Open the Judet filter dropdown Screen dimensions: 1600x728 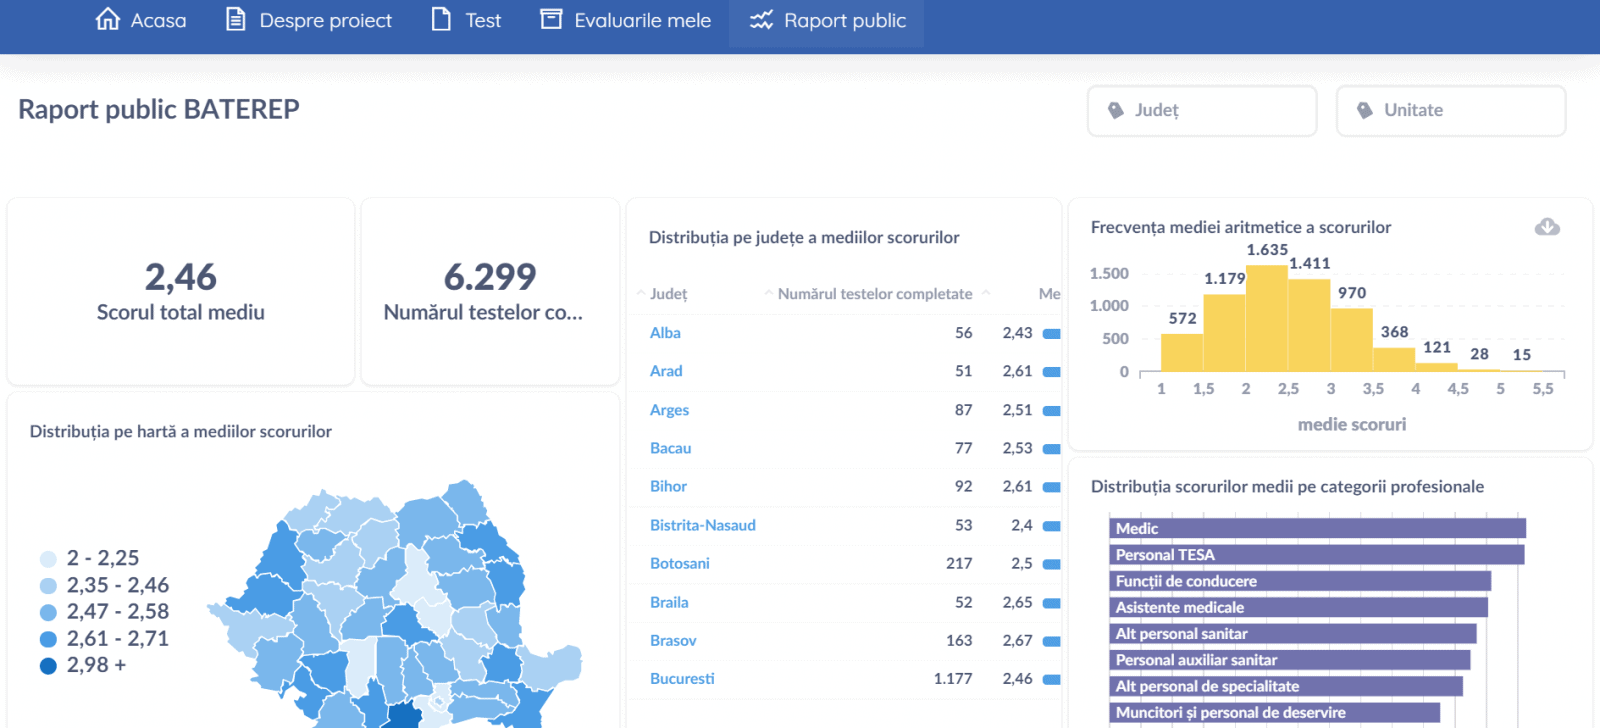[1202, 110]
